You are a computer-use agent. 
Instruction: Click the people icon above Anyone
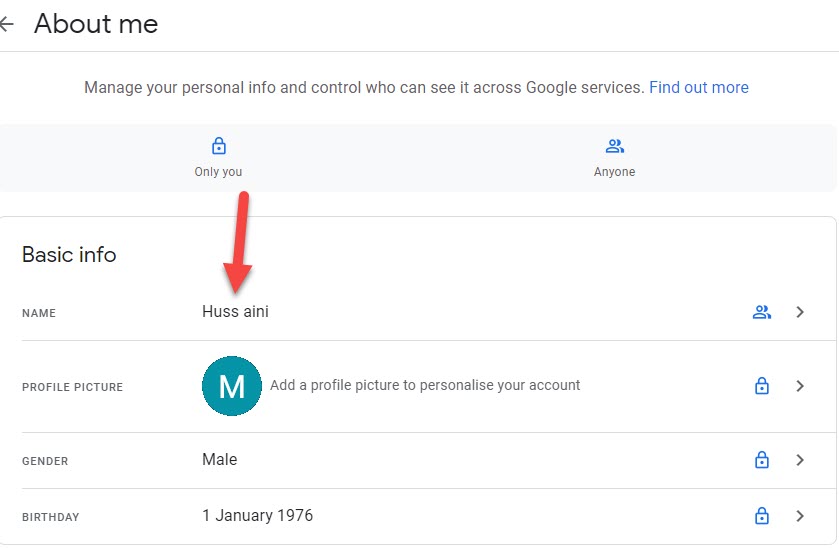615,146
